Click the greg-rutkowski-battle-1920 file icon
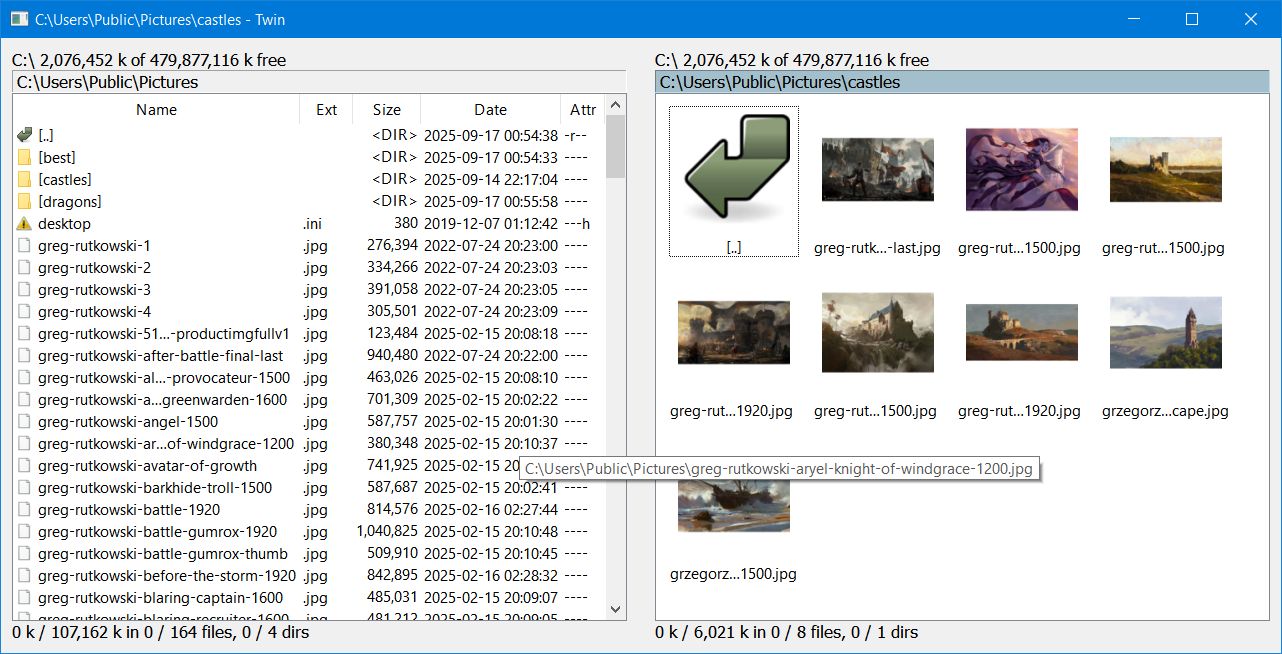This screenshot has height=654, width=1282. (25, 509)
